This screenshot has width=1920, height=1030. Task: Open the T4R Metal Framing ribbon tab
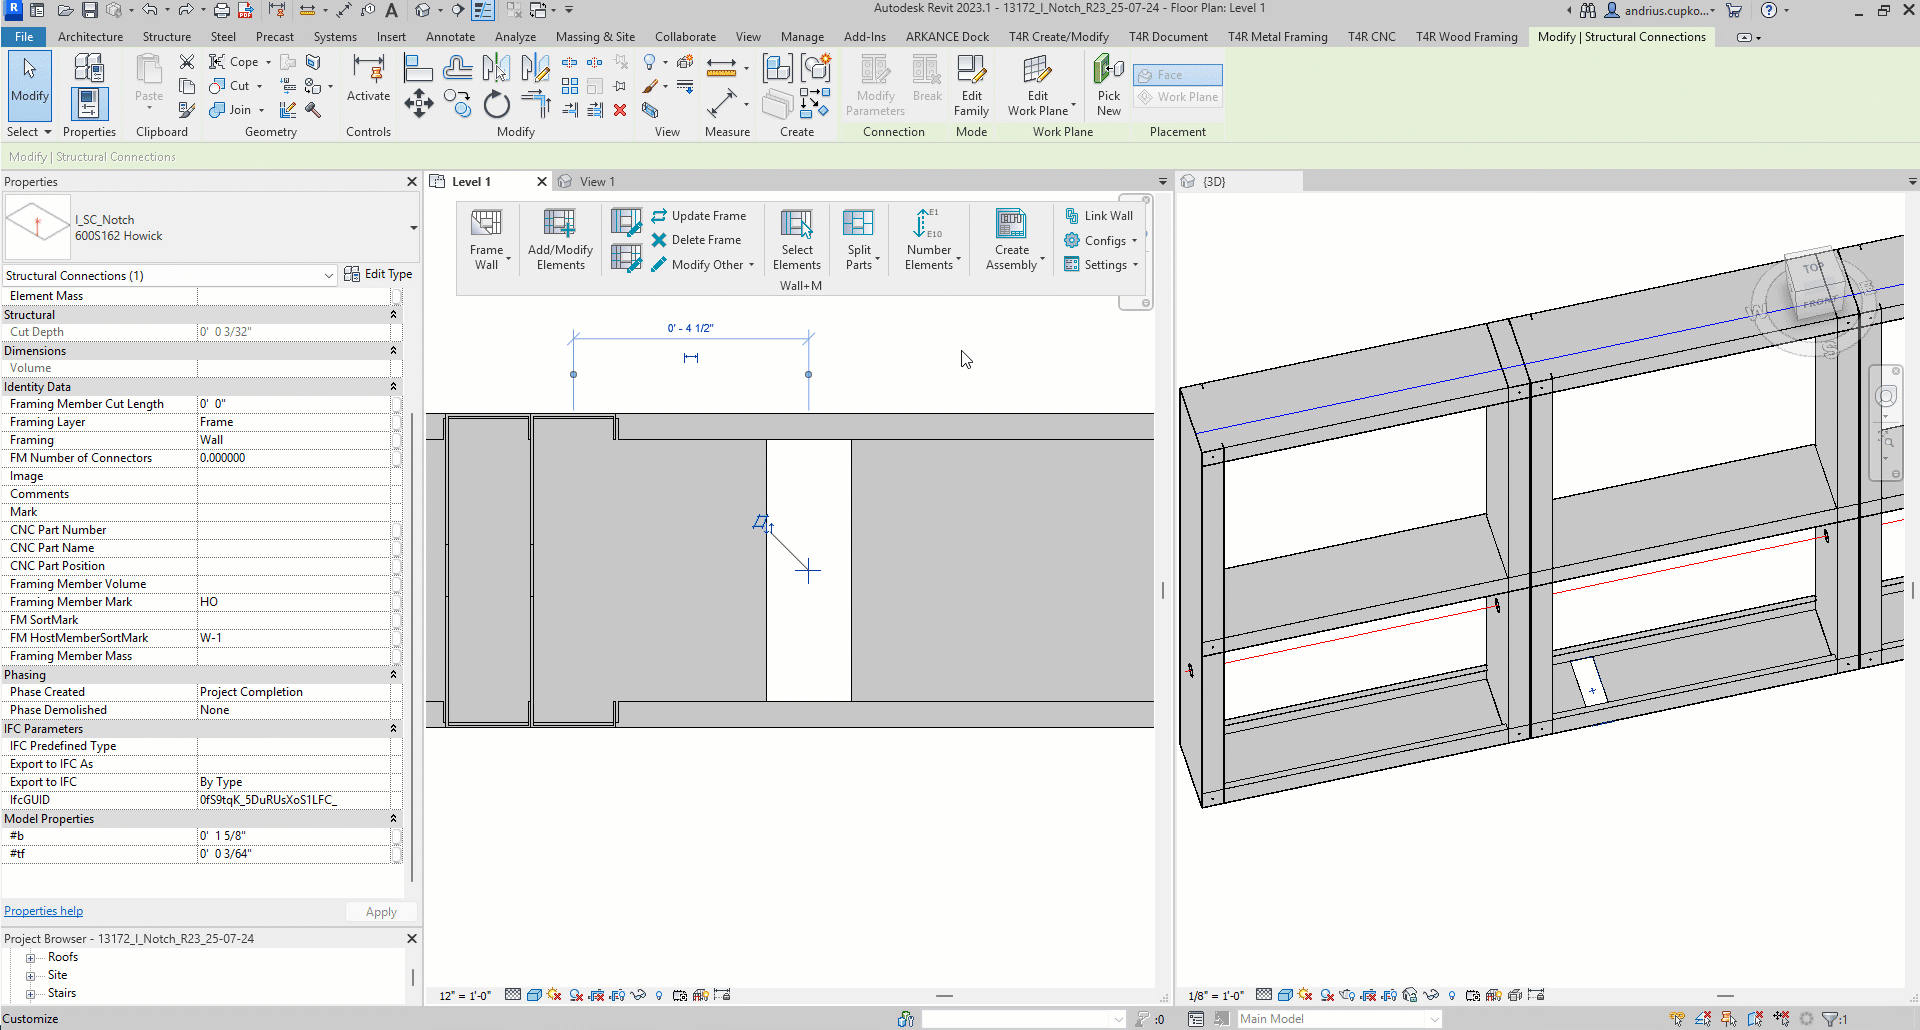point(1277,37)
